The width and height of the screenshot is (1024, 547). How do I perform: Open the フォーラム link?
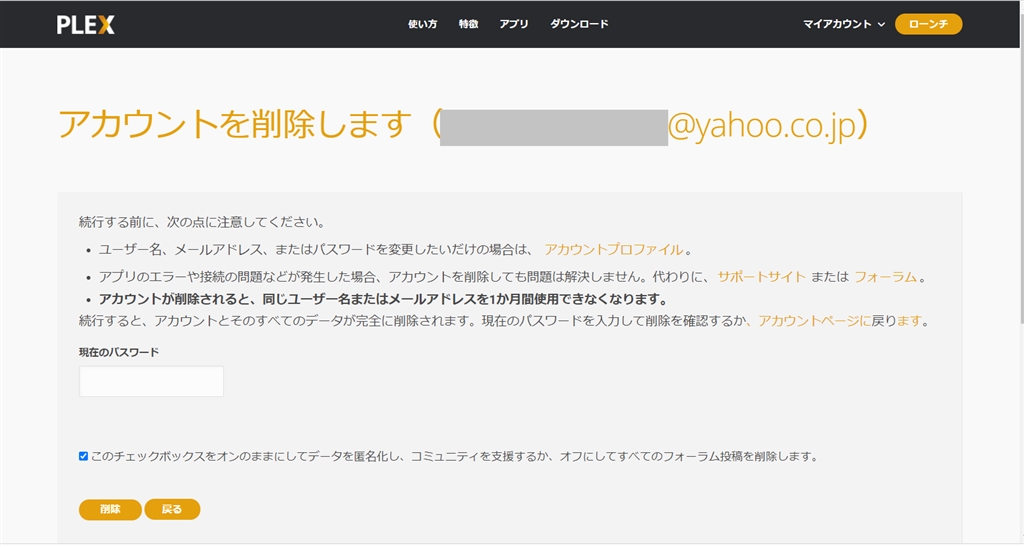click(x=886, y=277)
